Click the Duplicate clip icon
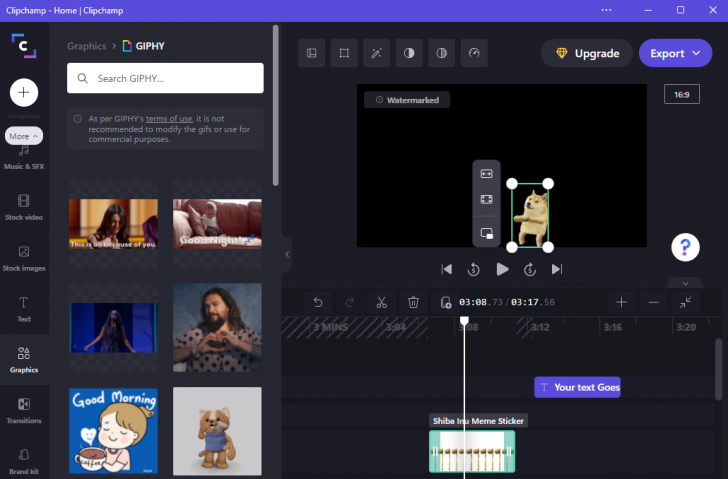Image resolution: width=728 pixels, height=479 pixels. [x=445, y=303]
